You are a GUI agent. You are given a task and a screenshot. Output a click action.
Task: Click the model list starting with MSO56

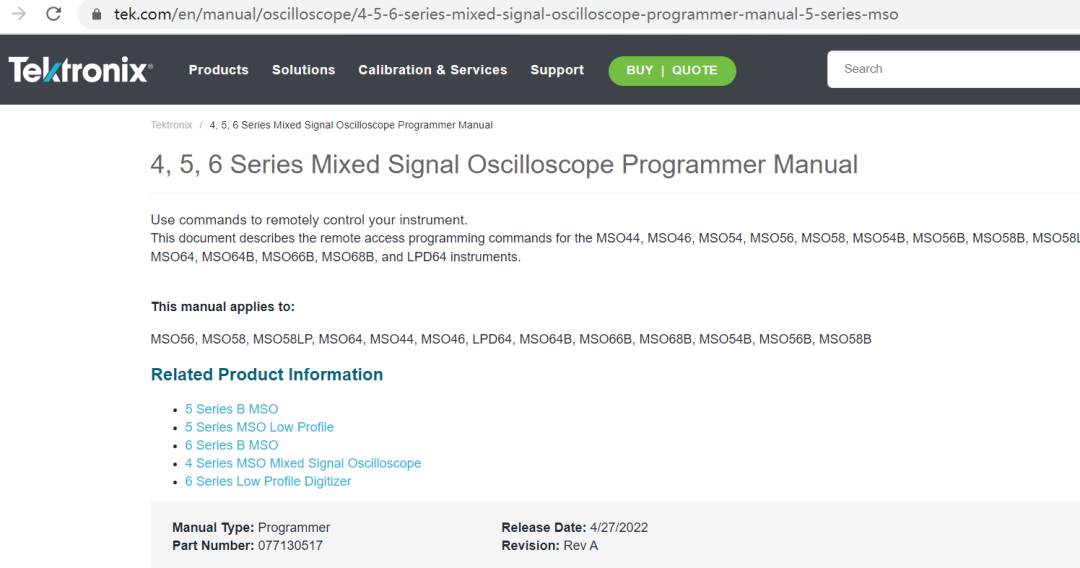pos(511,339)
